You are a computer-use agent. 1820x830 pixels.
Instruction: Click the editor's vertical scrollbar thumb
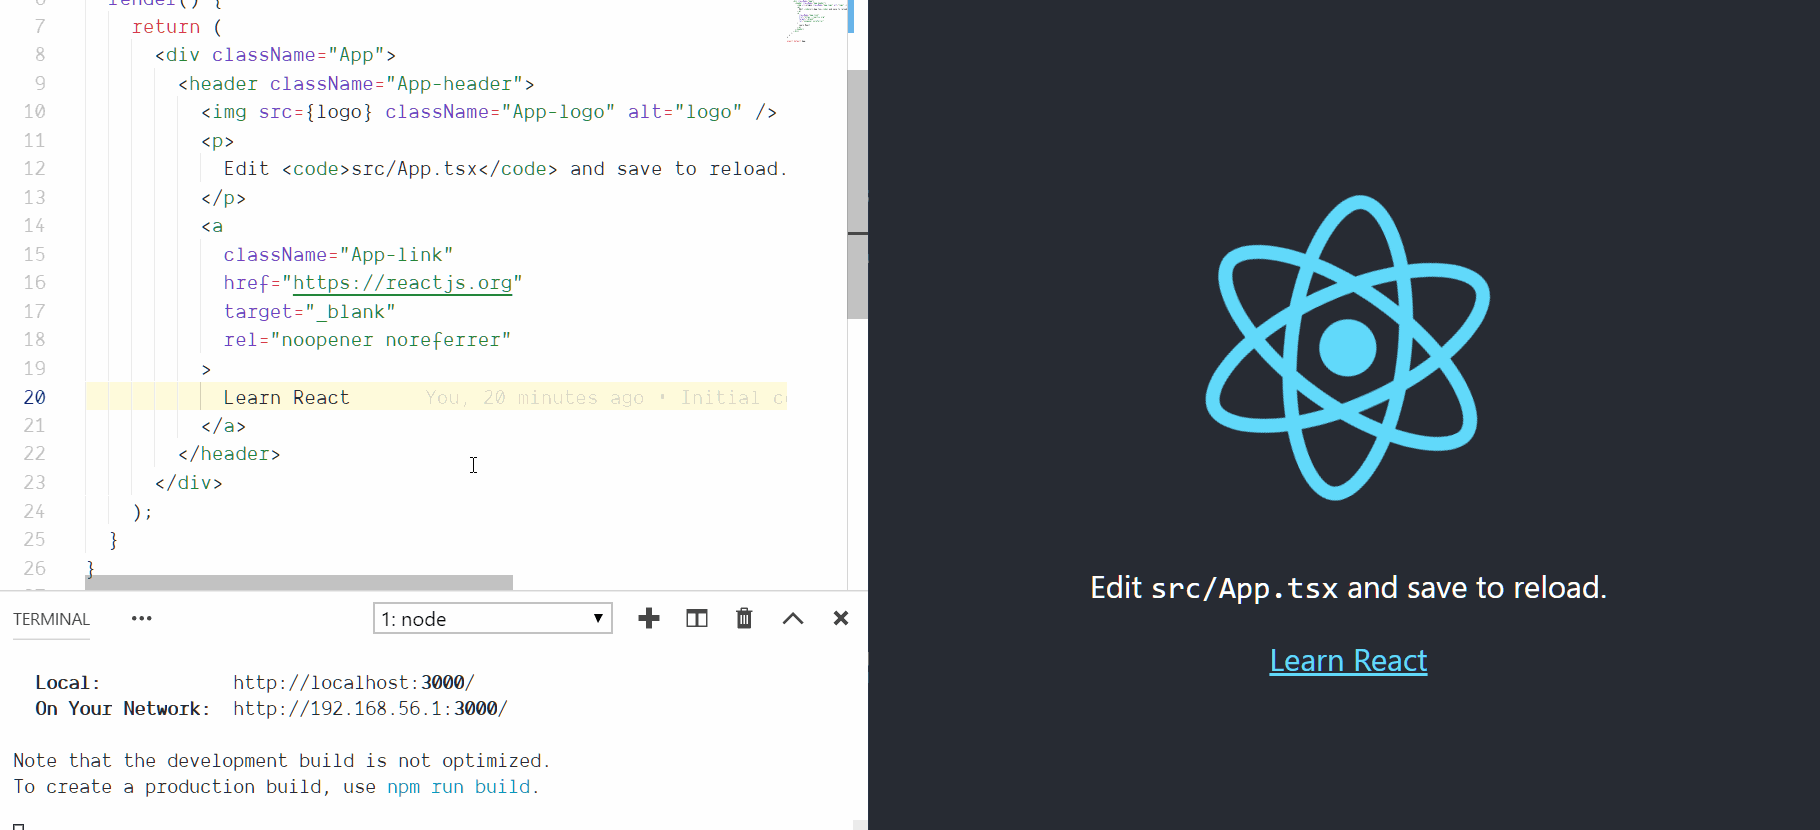point(857,195)
